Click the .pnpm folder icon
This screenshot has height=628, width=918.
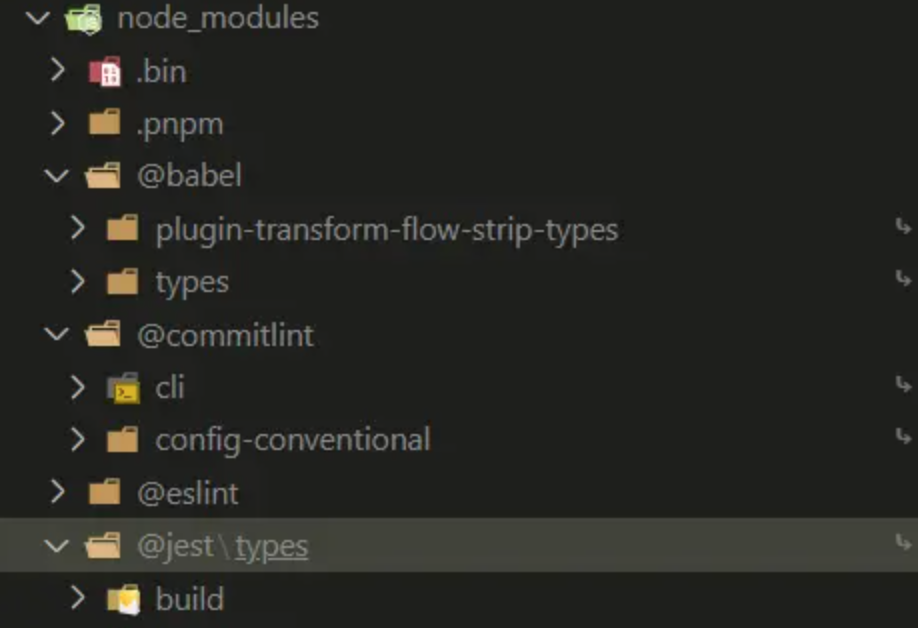(105, 122)
